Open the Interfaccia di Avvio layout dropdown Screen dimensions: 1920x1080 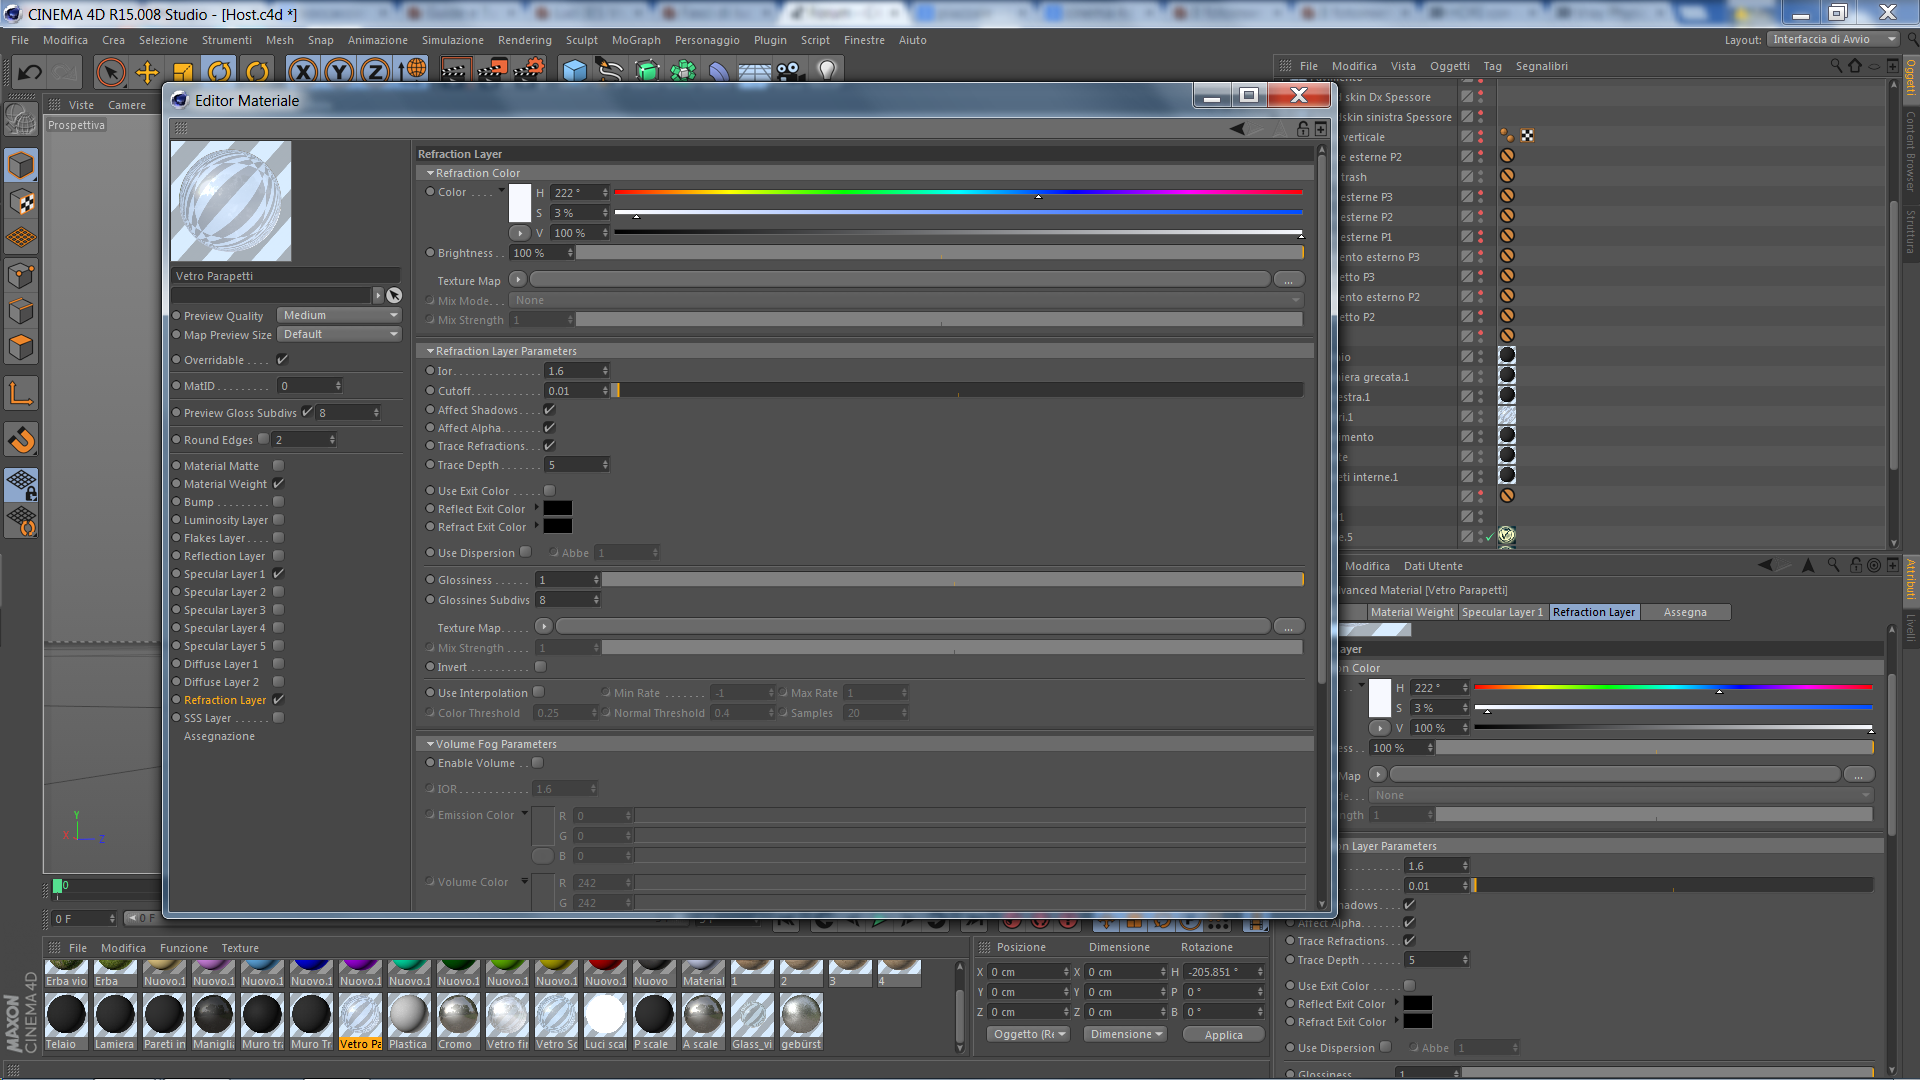point(1832,40)
